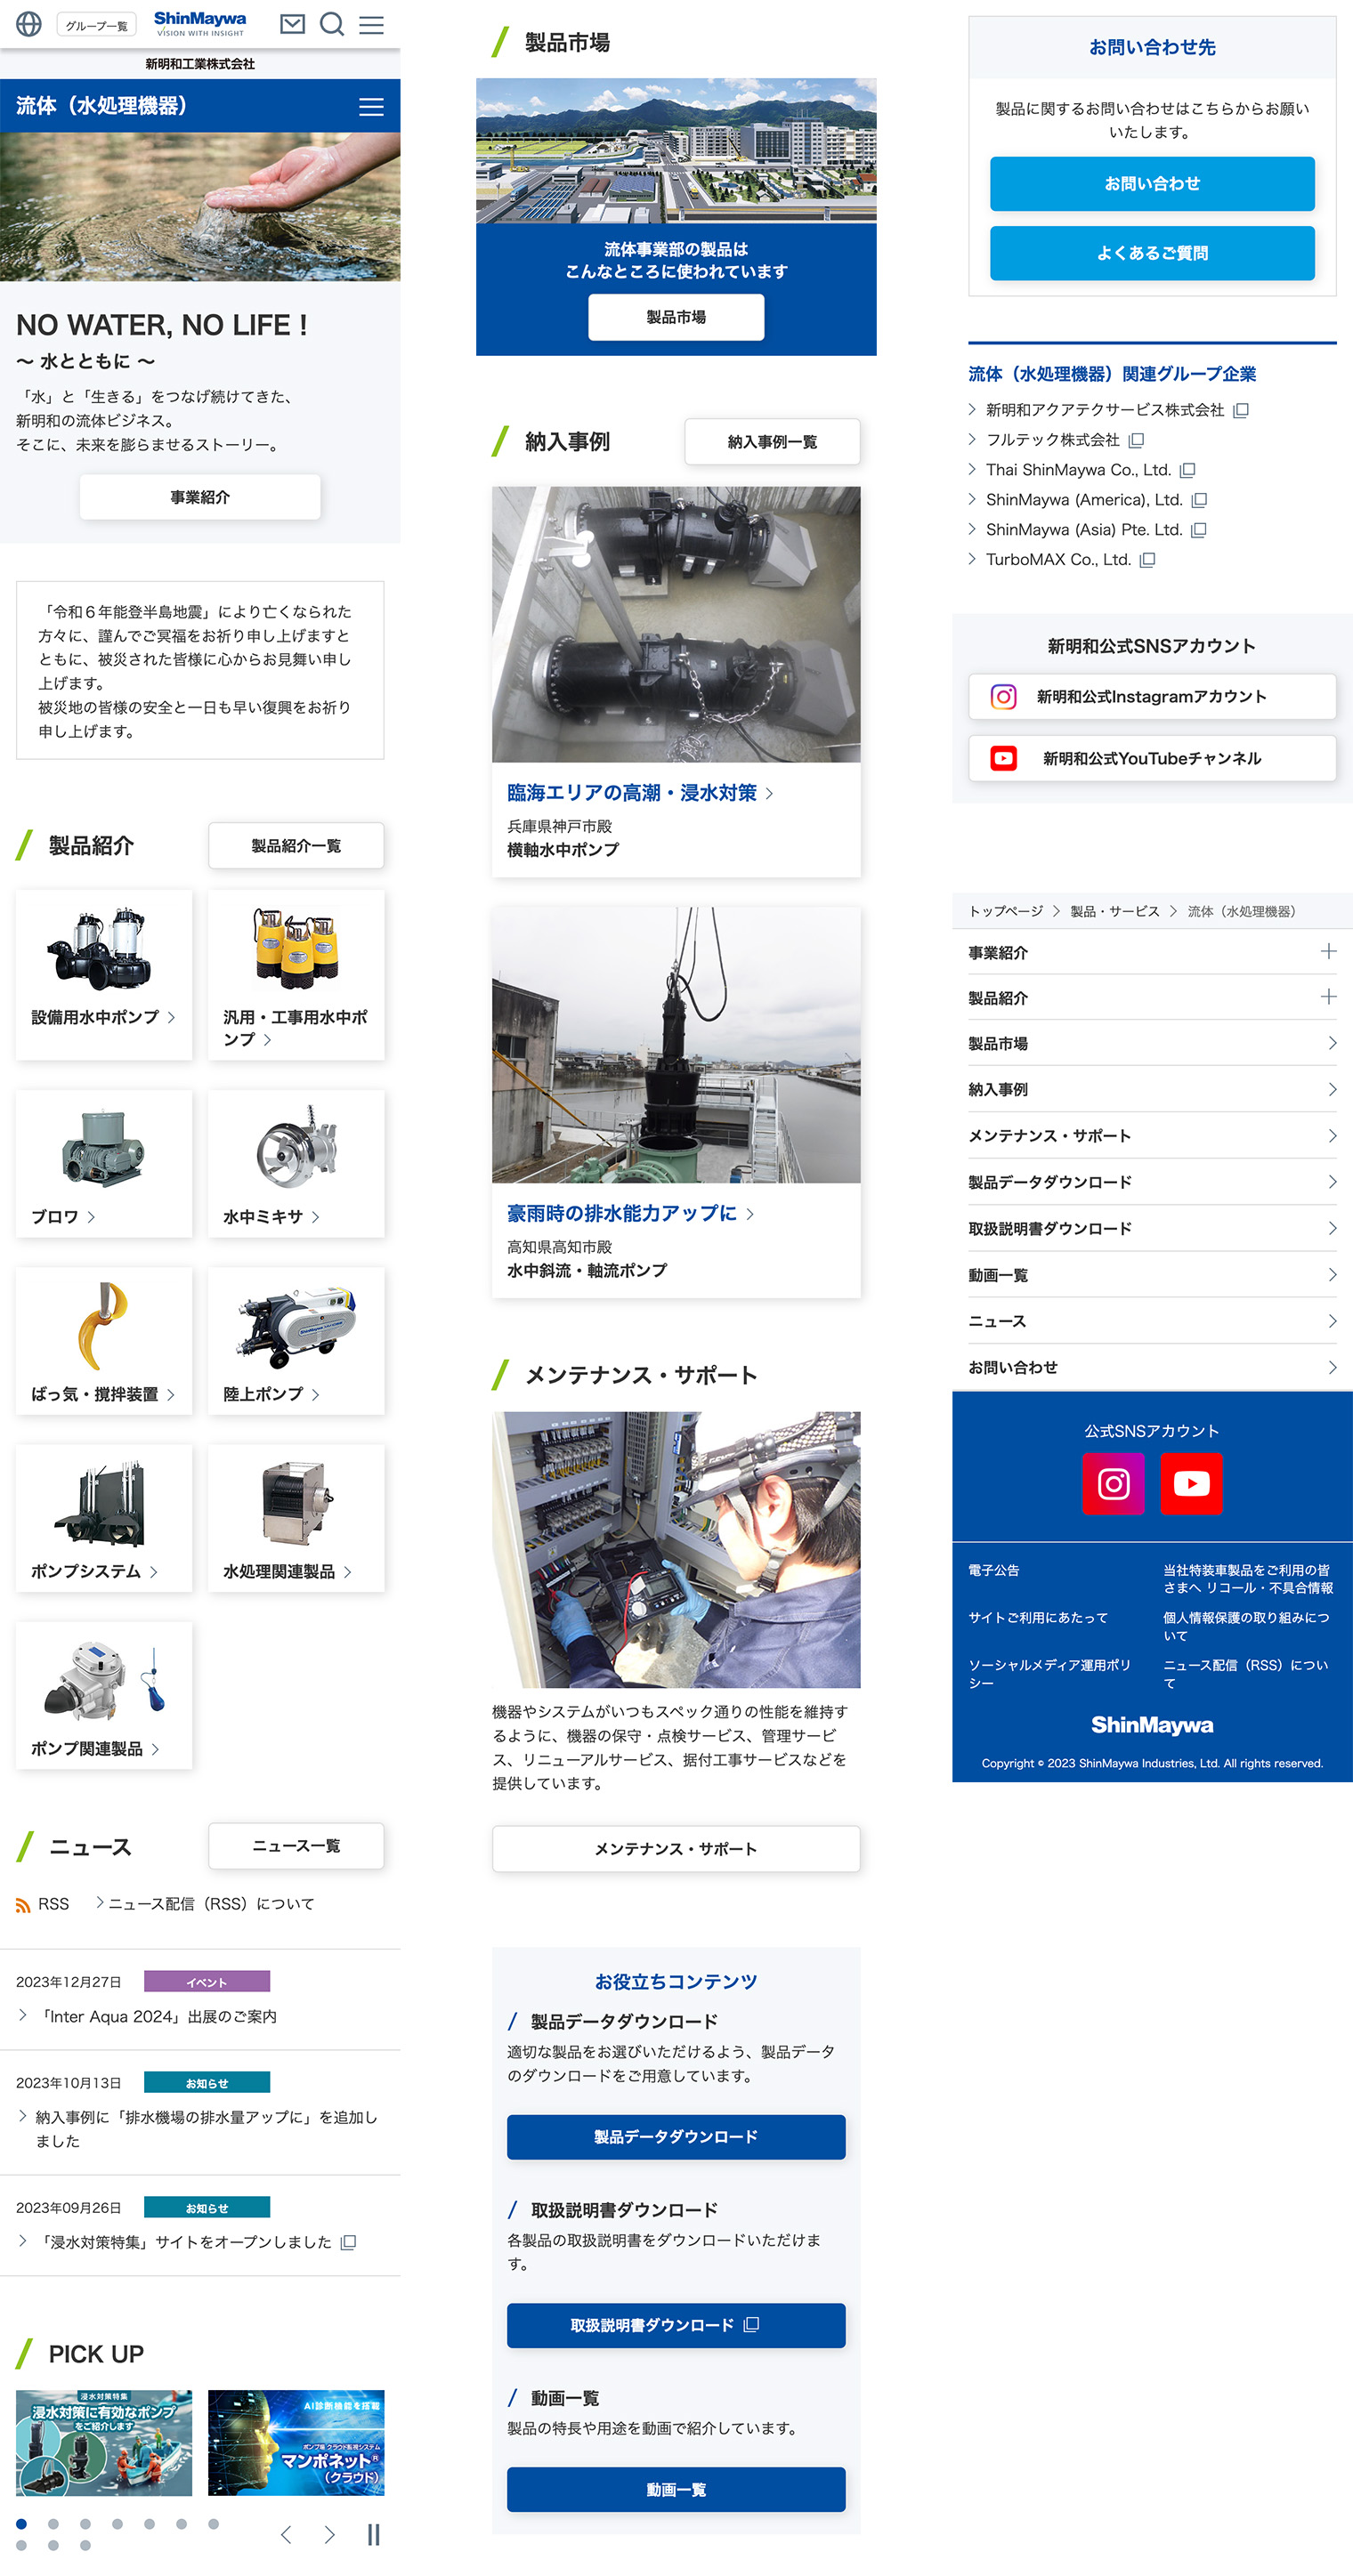Image resolution: width=1353 pixels, height=2576 pixels.
Task: Open the red YouTube icon in footer
Action: [1190, 1483]
